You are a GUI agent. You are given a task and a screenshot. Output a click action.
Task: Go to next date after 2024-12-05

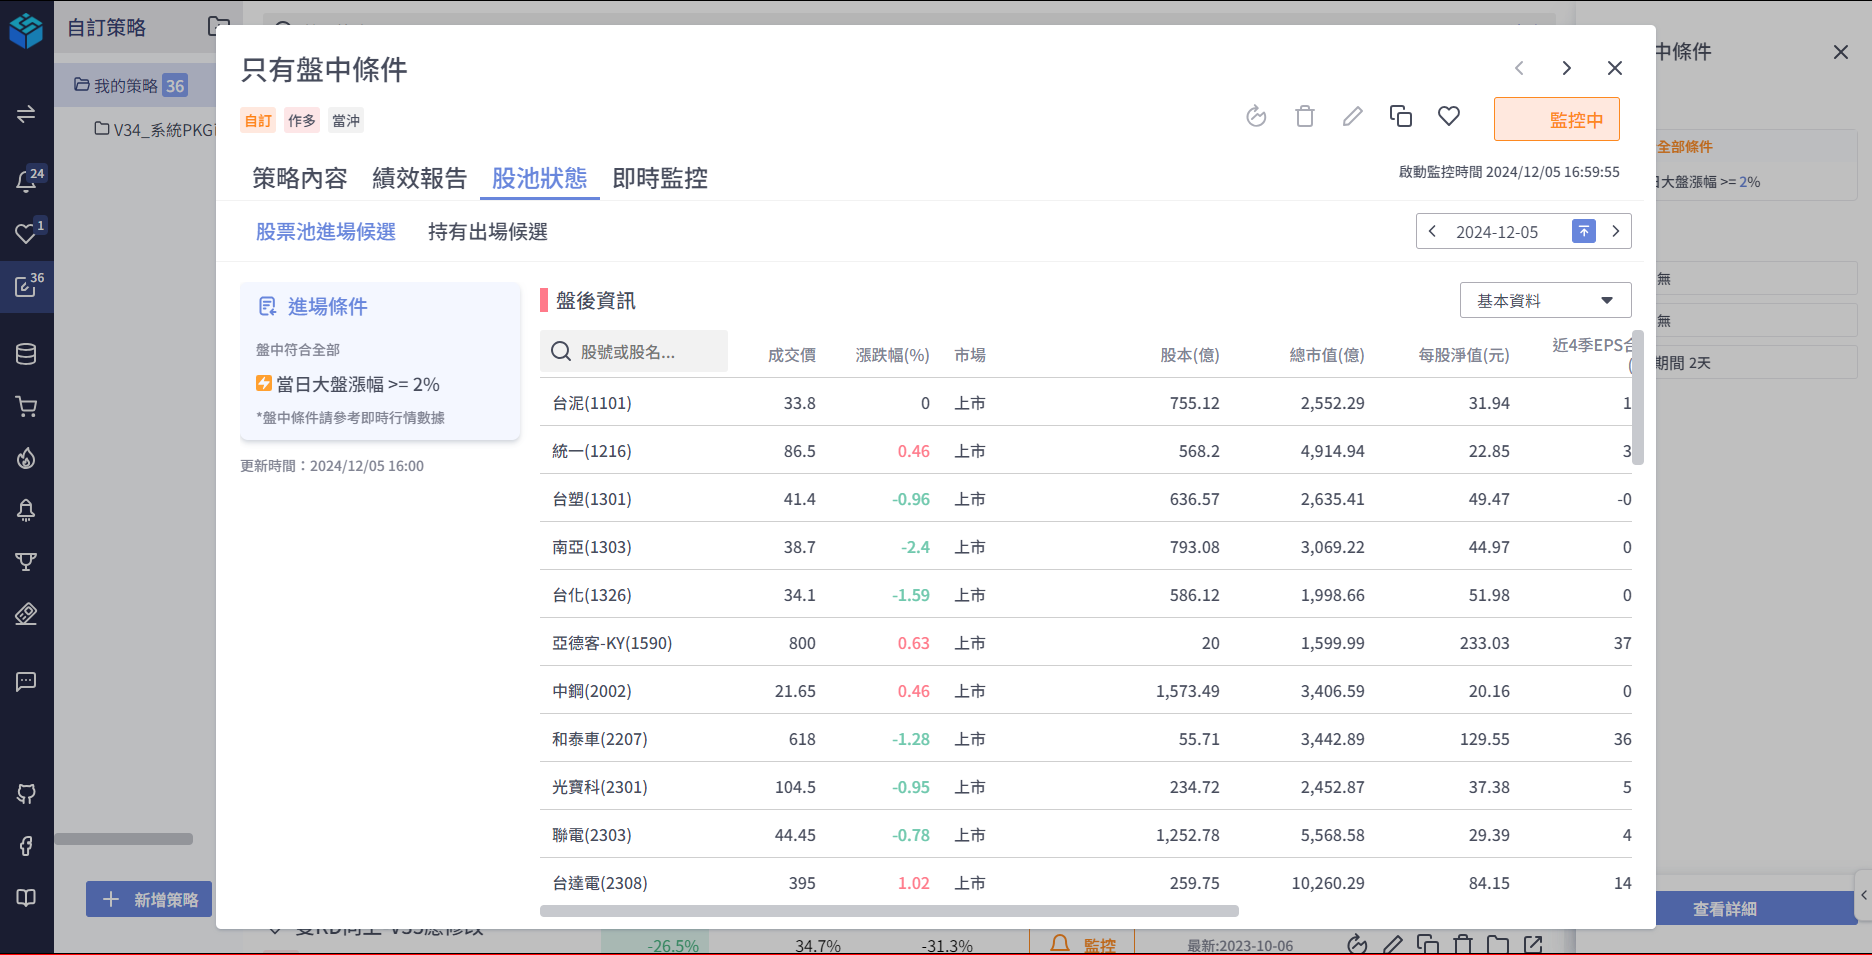pos(1615,232)
